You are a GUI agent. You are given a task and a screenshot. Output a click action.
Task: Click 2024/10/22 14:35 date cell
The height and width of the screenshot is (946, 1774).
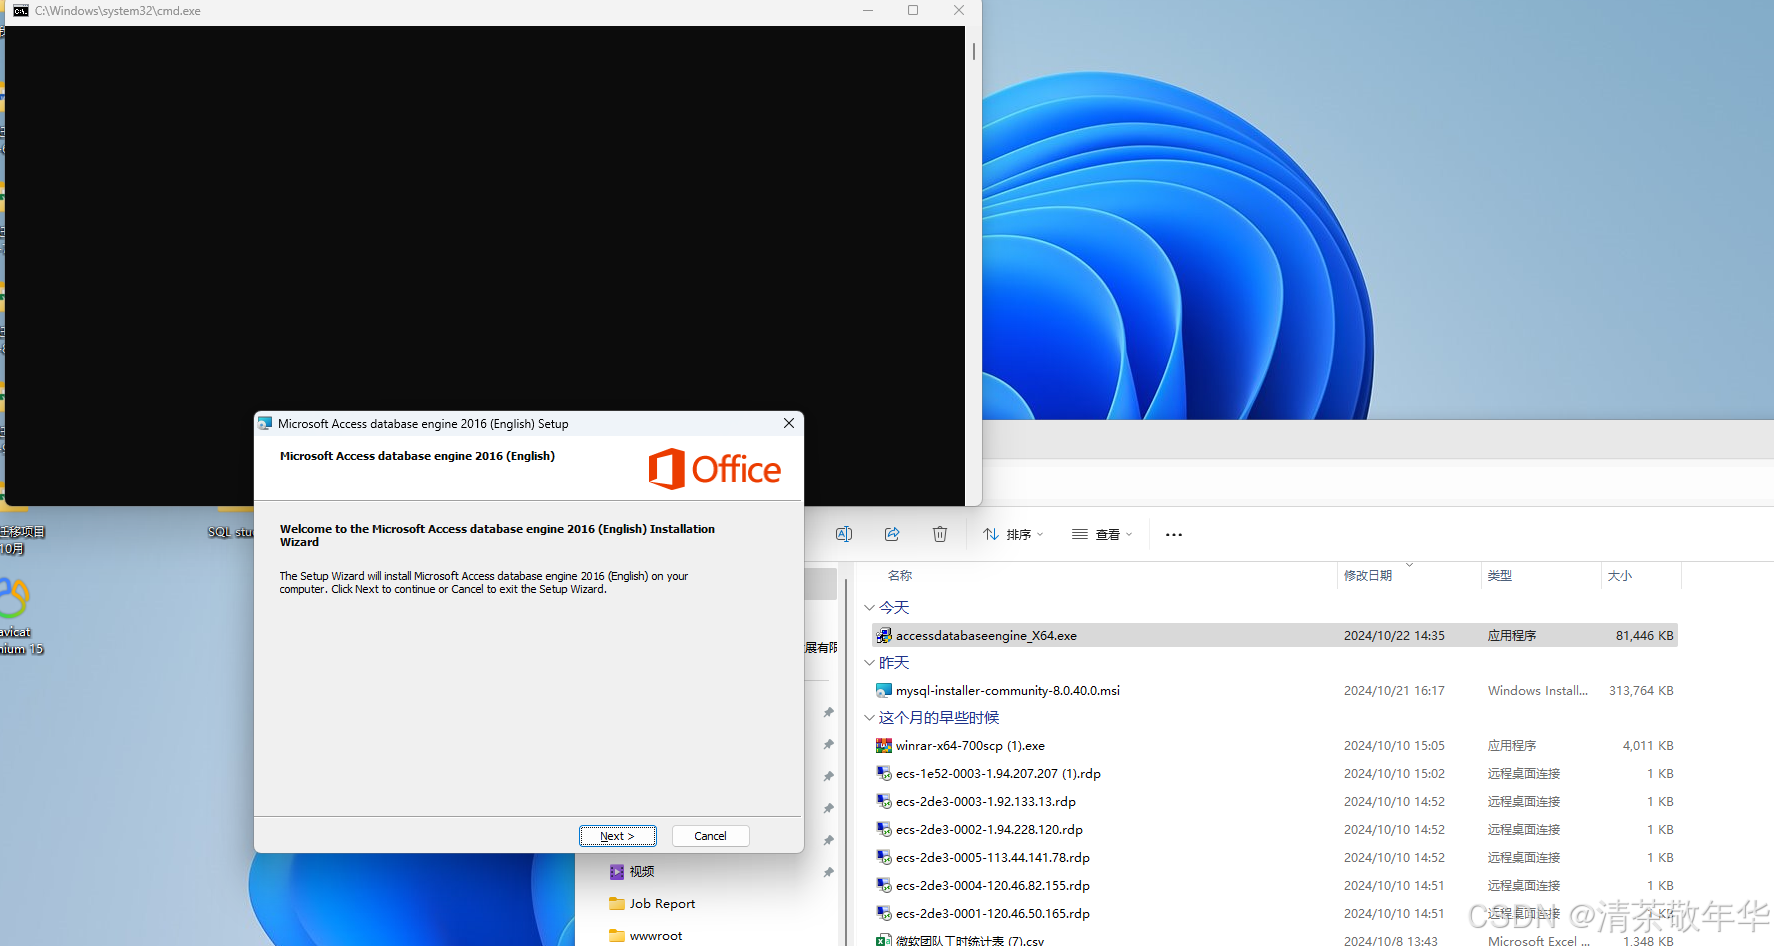coord(1394,636)
